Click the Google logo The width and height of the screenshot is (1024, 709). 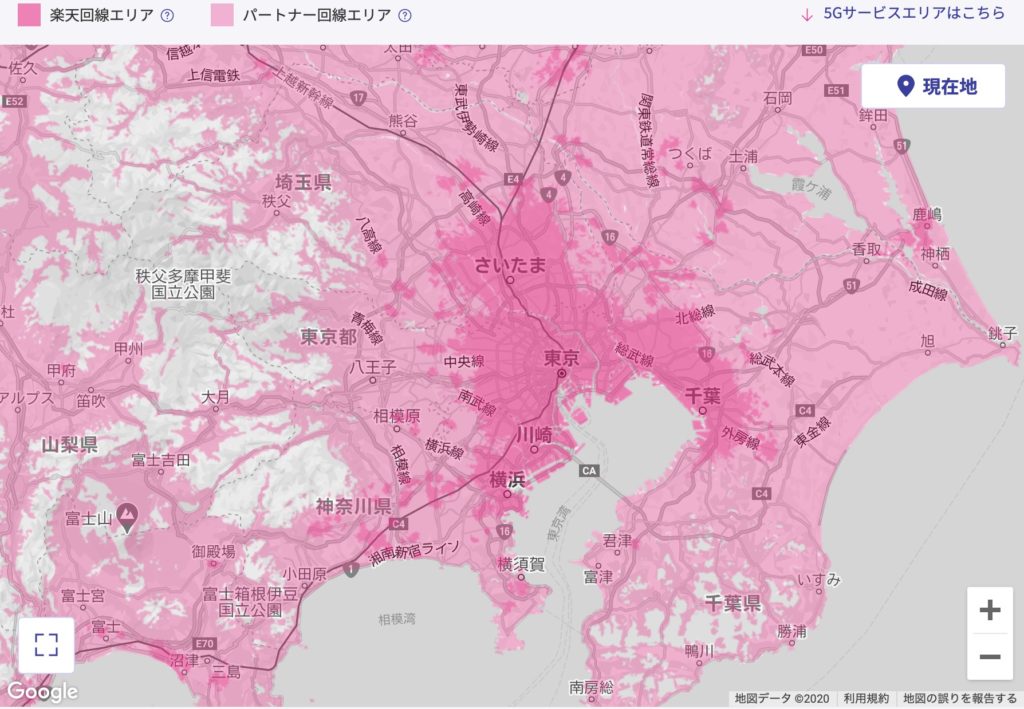(x=42, y=691)
